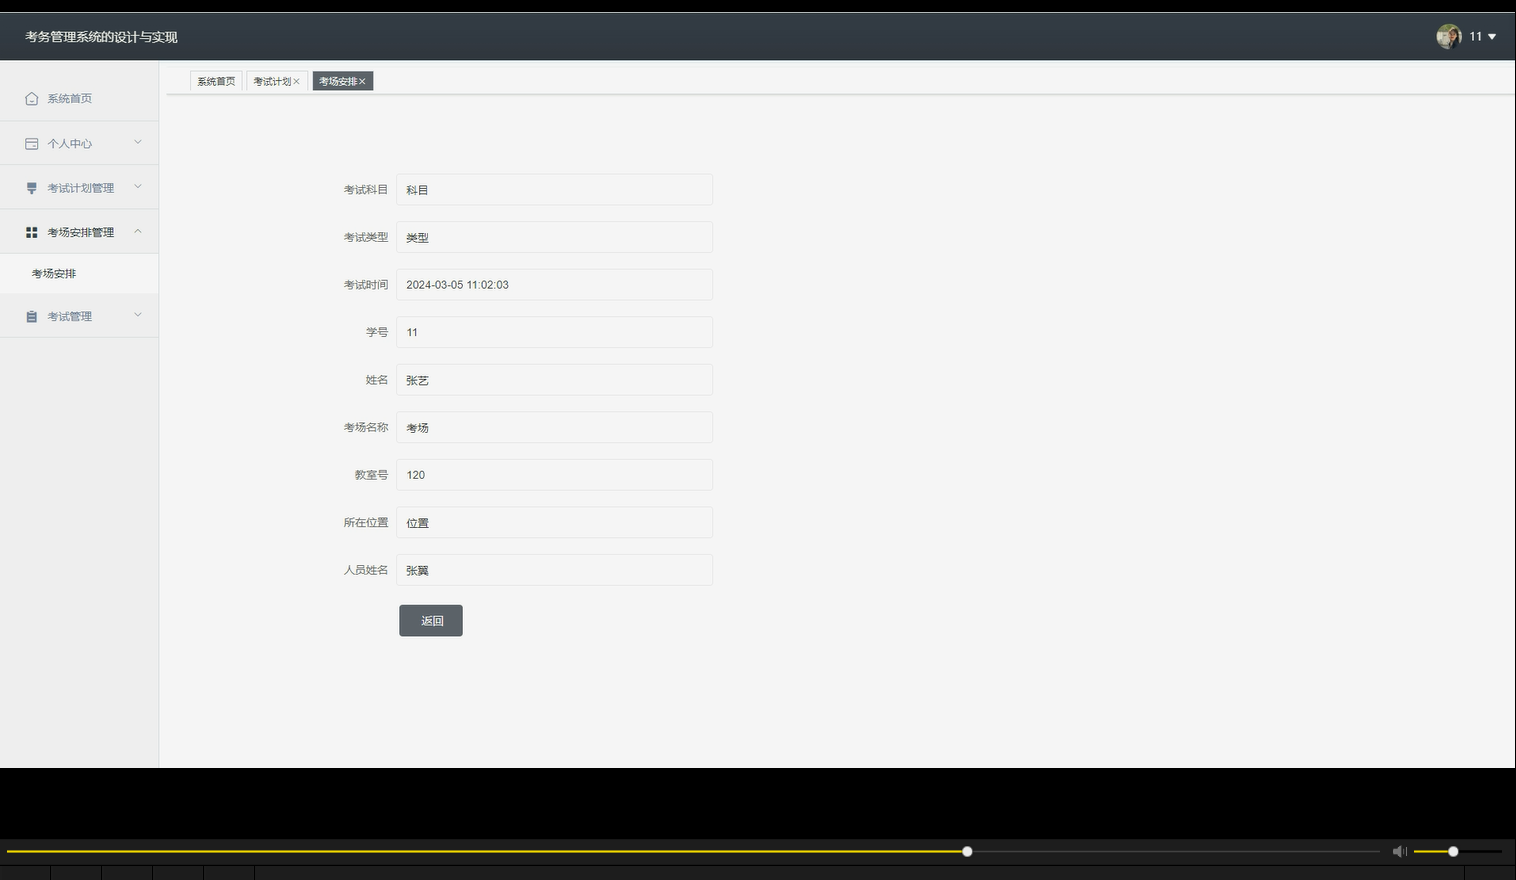Click 考试科目 field showing 科目
Viewport: 1516px width, 880px height.
554,190
